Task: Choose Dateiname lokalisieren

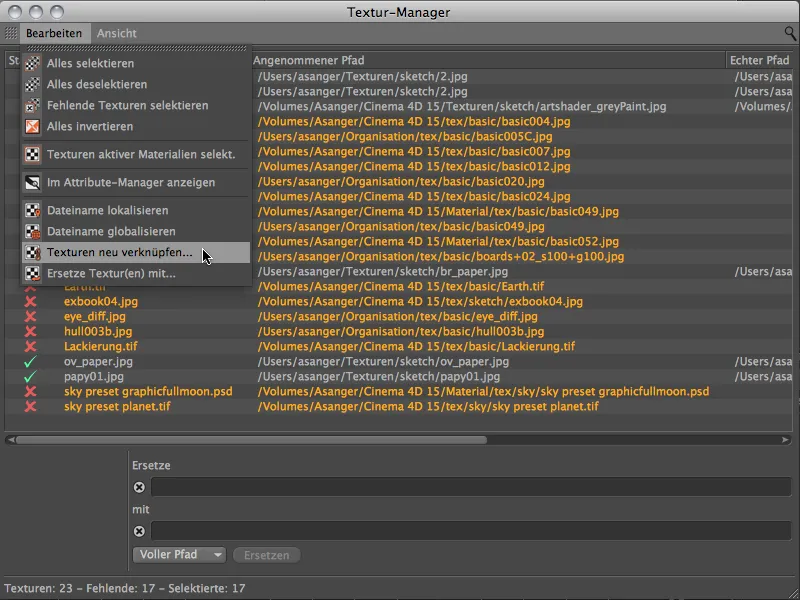Action: 136,210
